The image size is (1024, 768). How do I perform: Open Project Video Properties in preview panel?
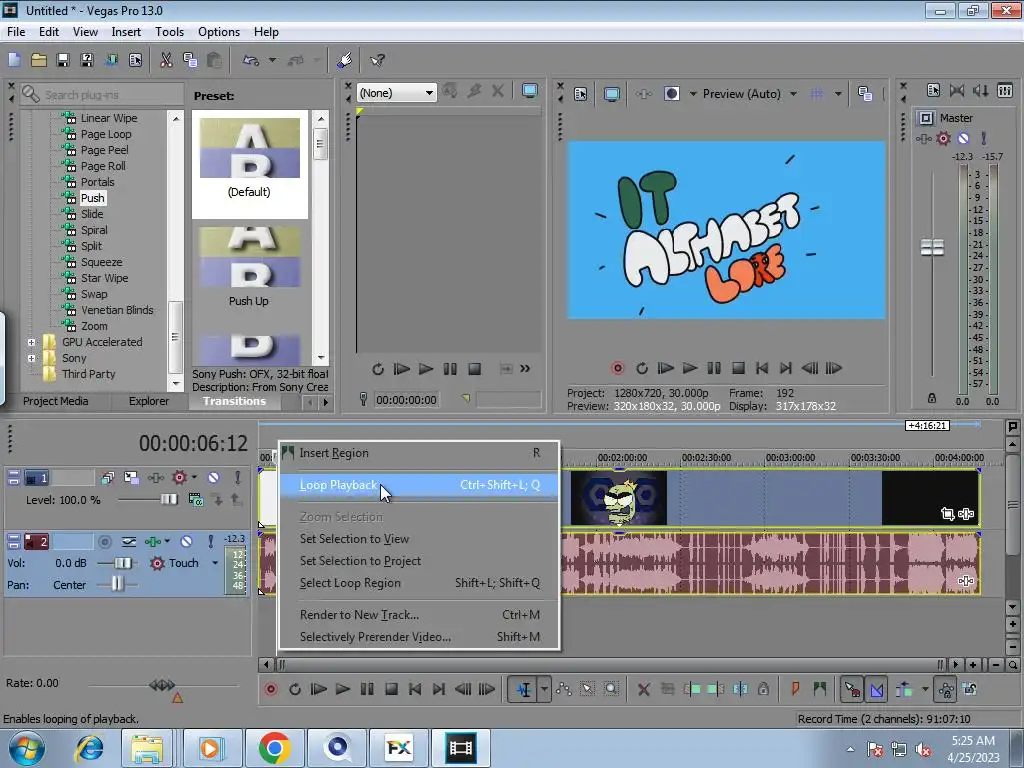click(x=581, y=94)
